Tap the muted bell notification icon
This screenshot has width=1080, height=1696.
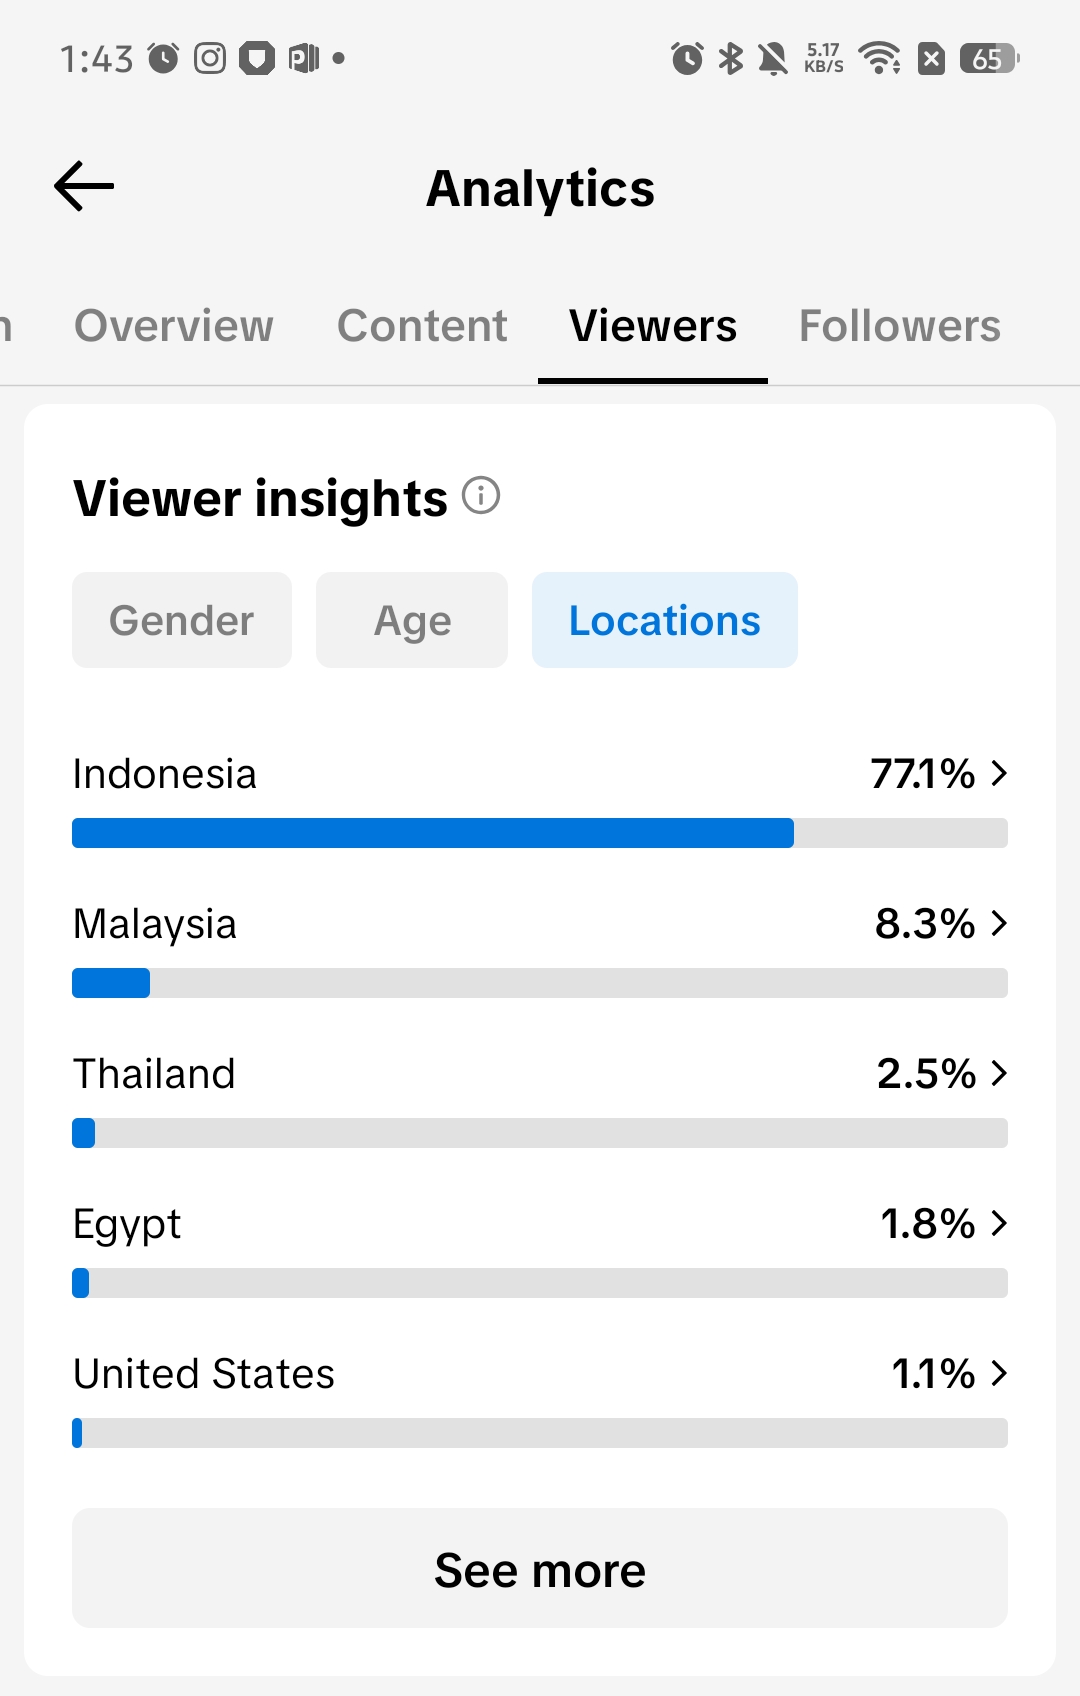(773, 59)
